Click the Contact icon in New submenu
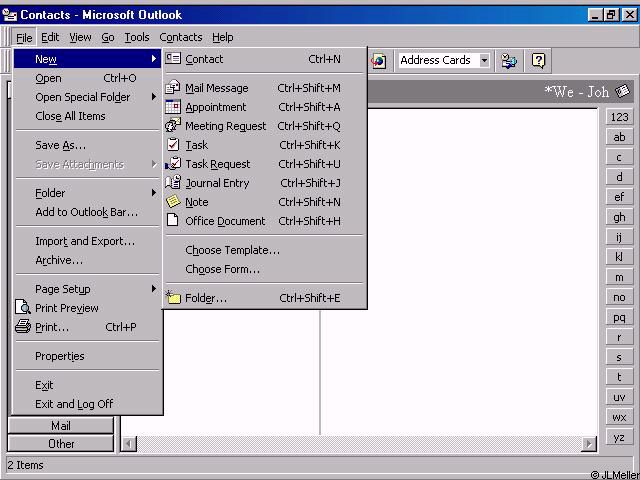This screenshot has width=640, height=480. (x=173, y=58)
